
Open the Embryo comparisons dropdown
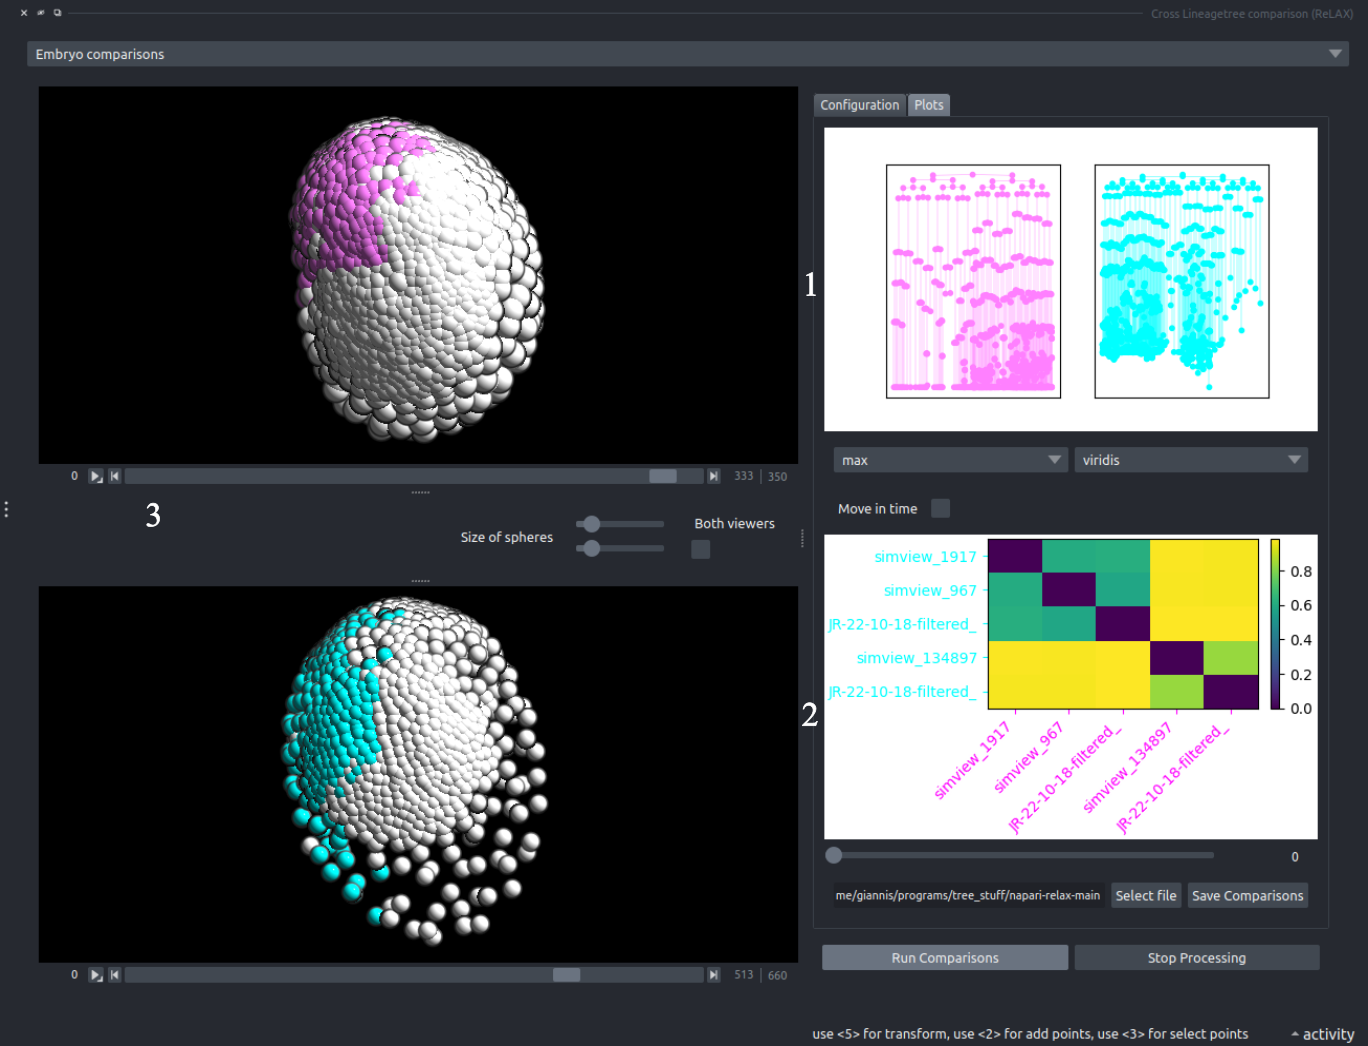pyautogui.click(x=687, y=54)
